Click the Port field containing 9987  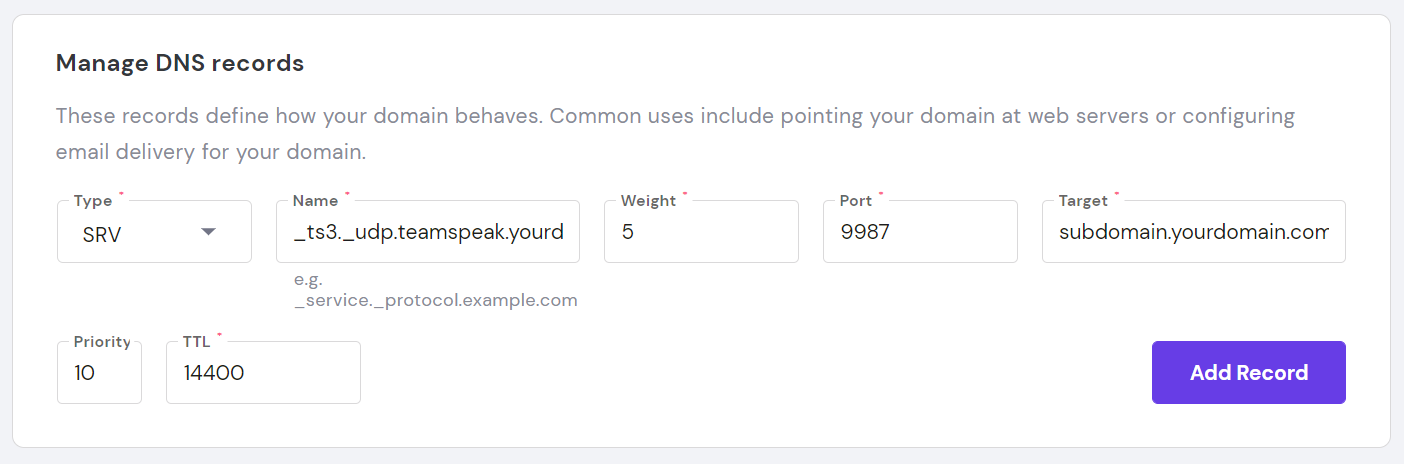pos(919,232)
